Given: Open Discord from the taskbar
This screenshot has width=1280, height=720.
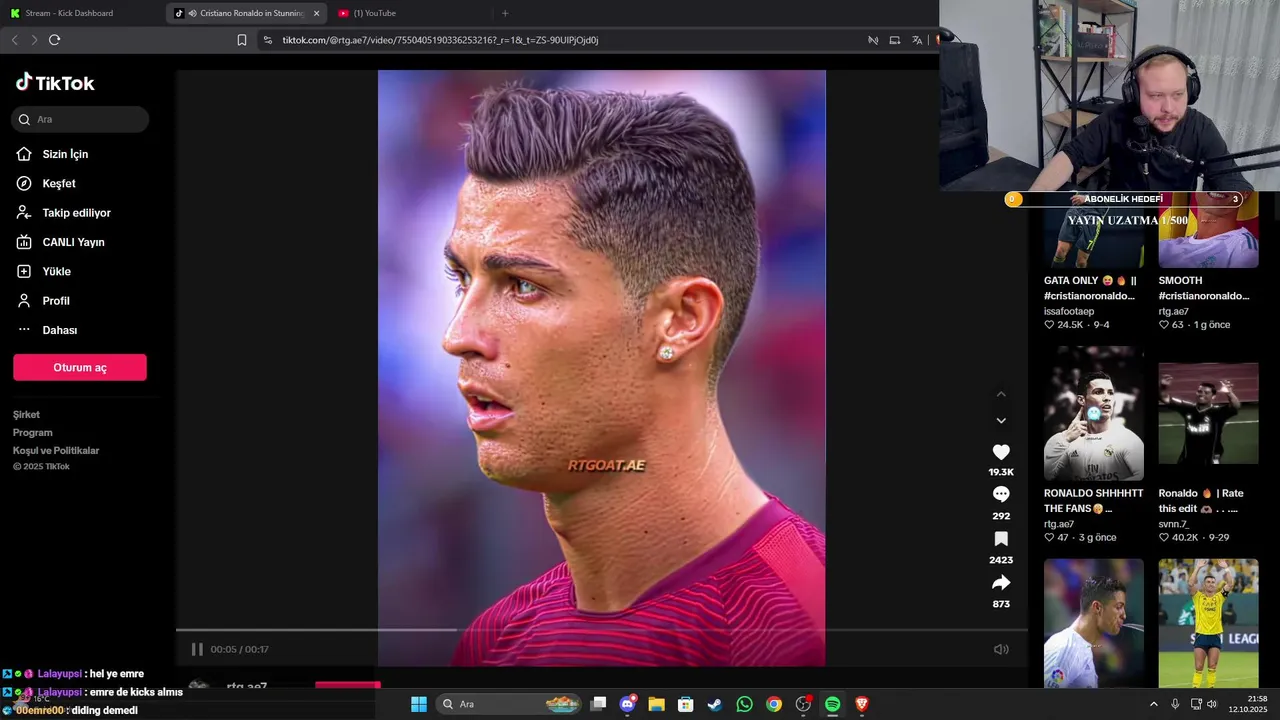Looking at the screenshot, I should [627, 704].
